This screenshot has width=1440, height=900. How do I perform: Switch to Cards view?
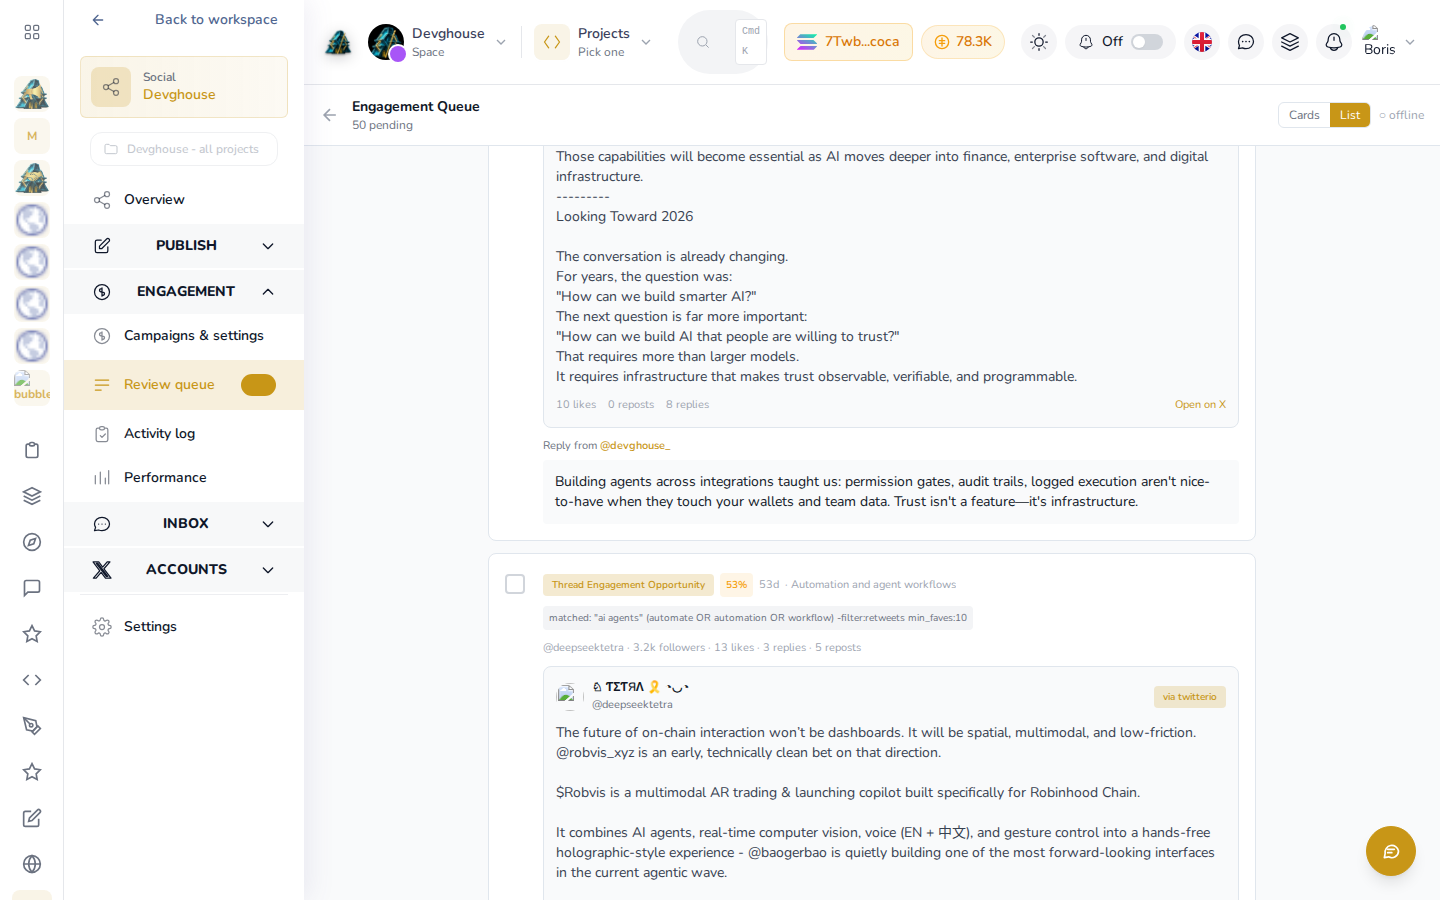[1304, 115]
